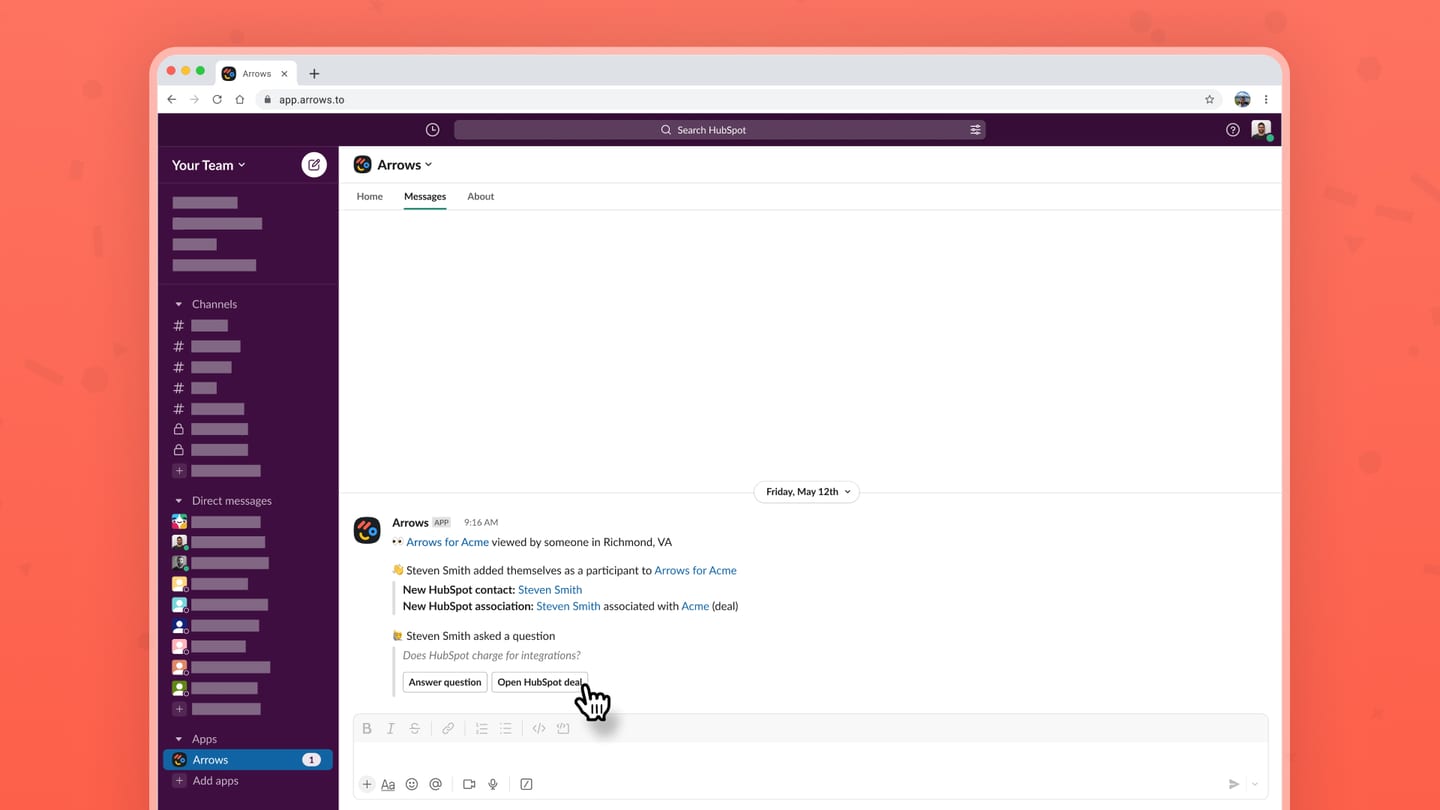Click the Search HubSpot field

click(x=720, y=130)
